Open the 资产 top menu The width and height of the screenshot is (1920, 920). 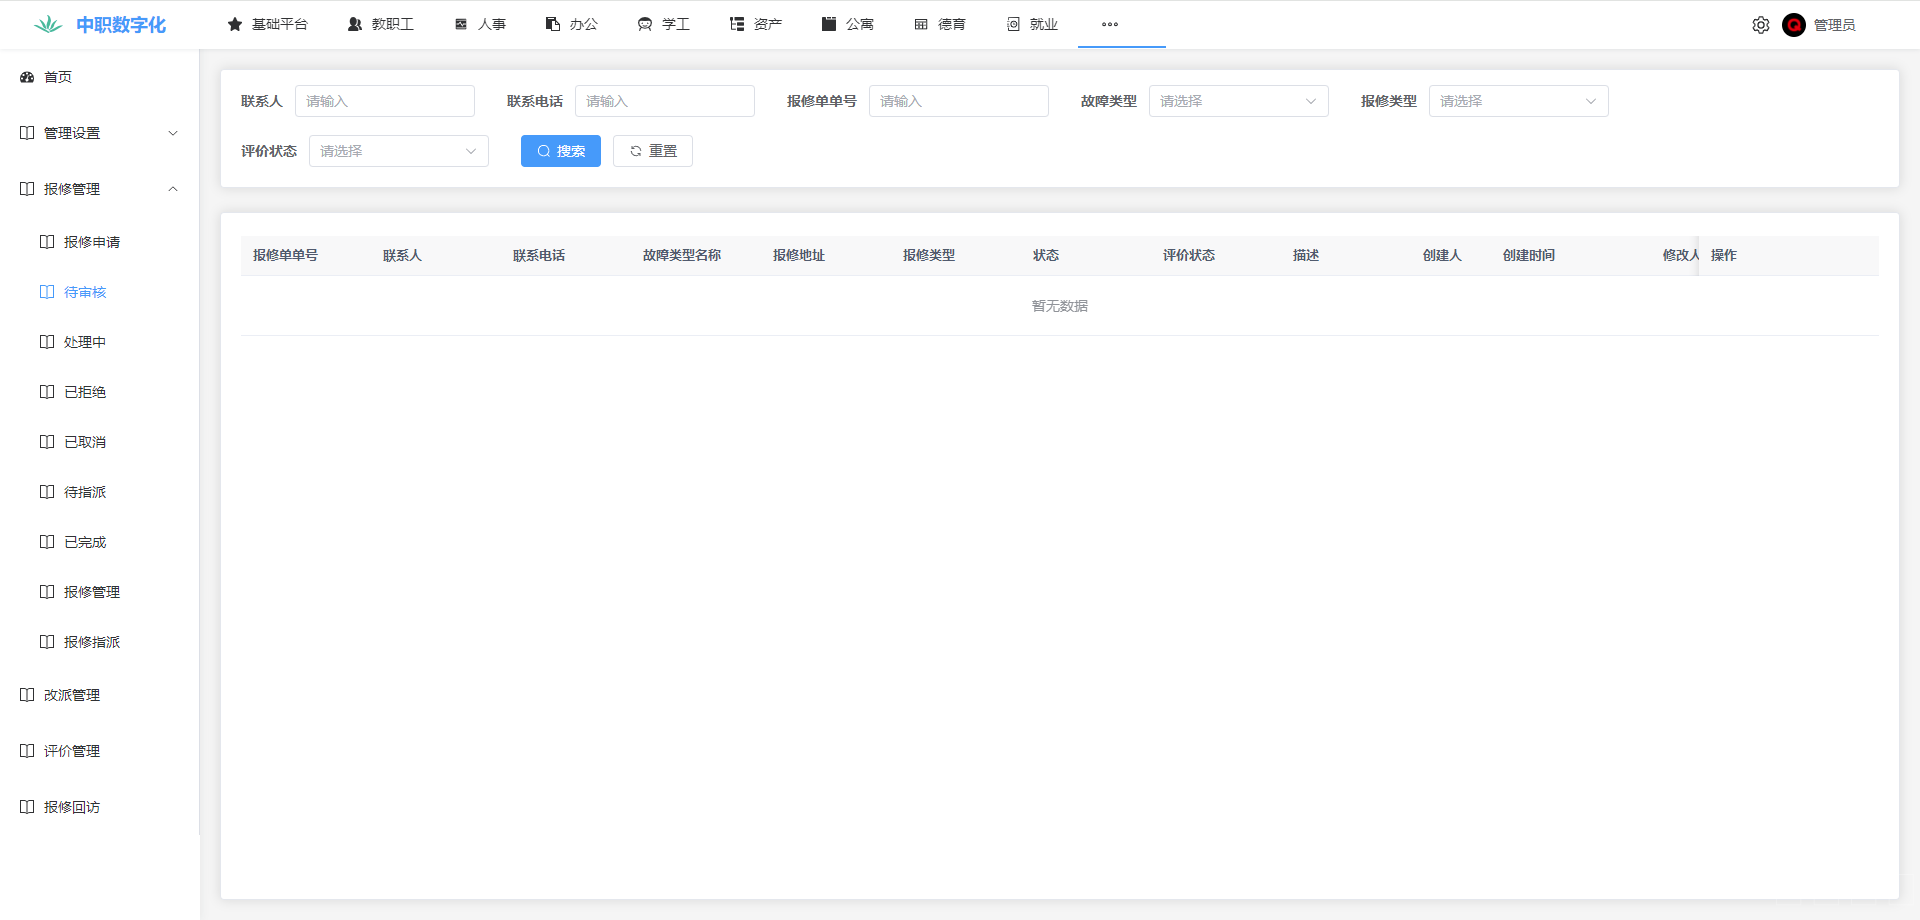pos(756,24)
